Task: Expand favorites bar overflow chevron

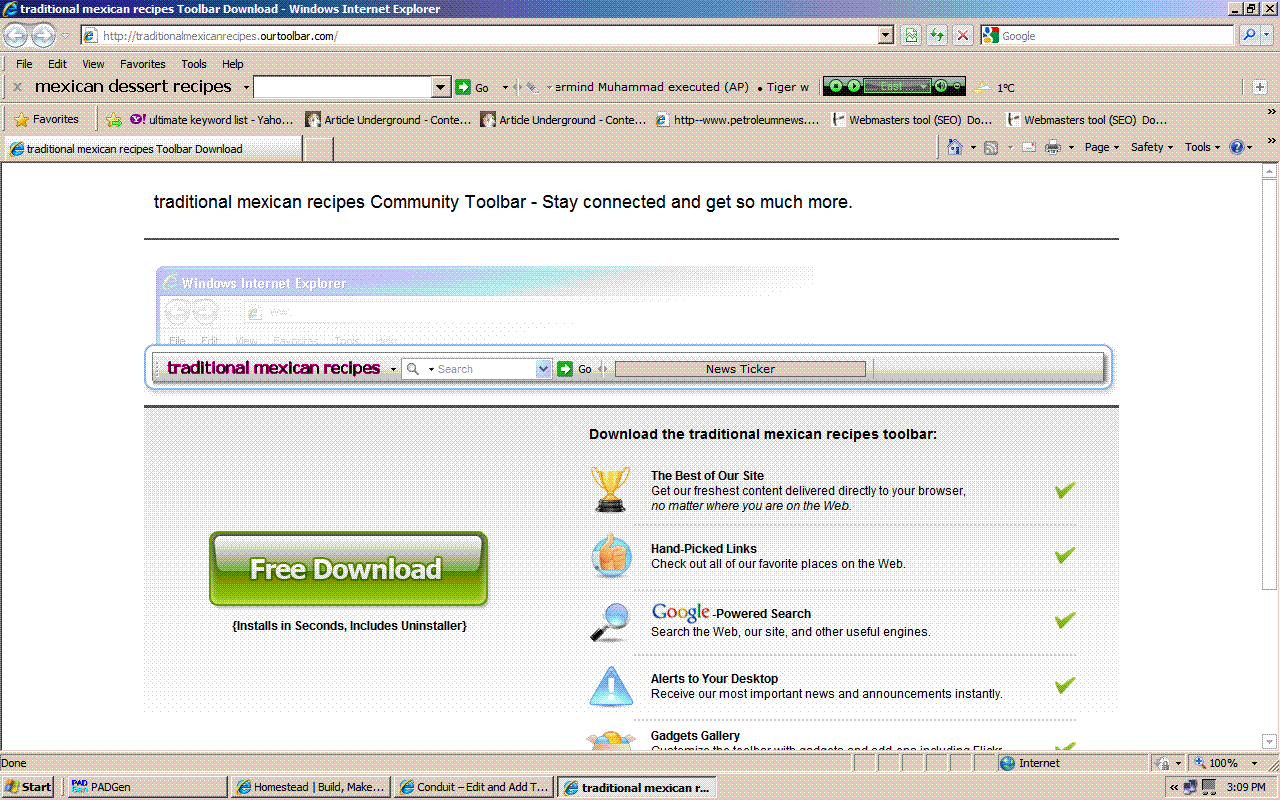Action: (x=1271, y=112)
